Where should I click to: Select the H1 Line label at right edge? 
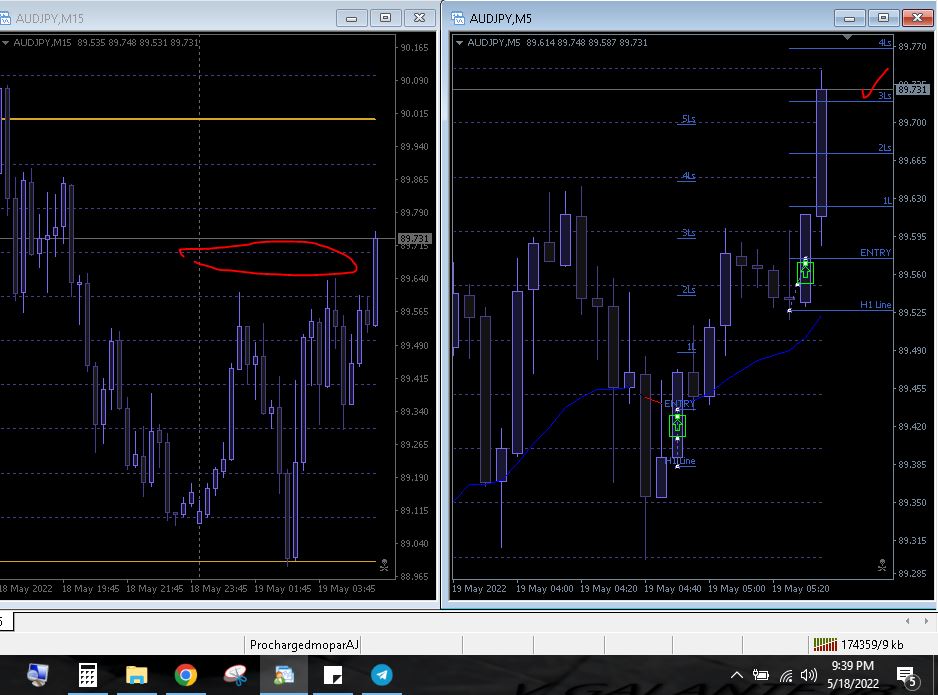pyautogui.click(x=875, y=304)
